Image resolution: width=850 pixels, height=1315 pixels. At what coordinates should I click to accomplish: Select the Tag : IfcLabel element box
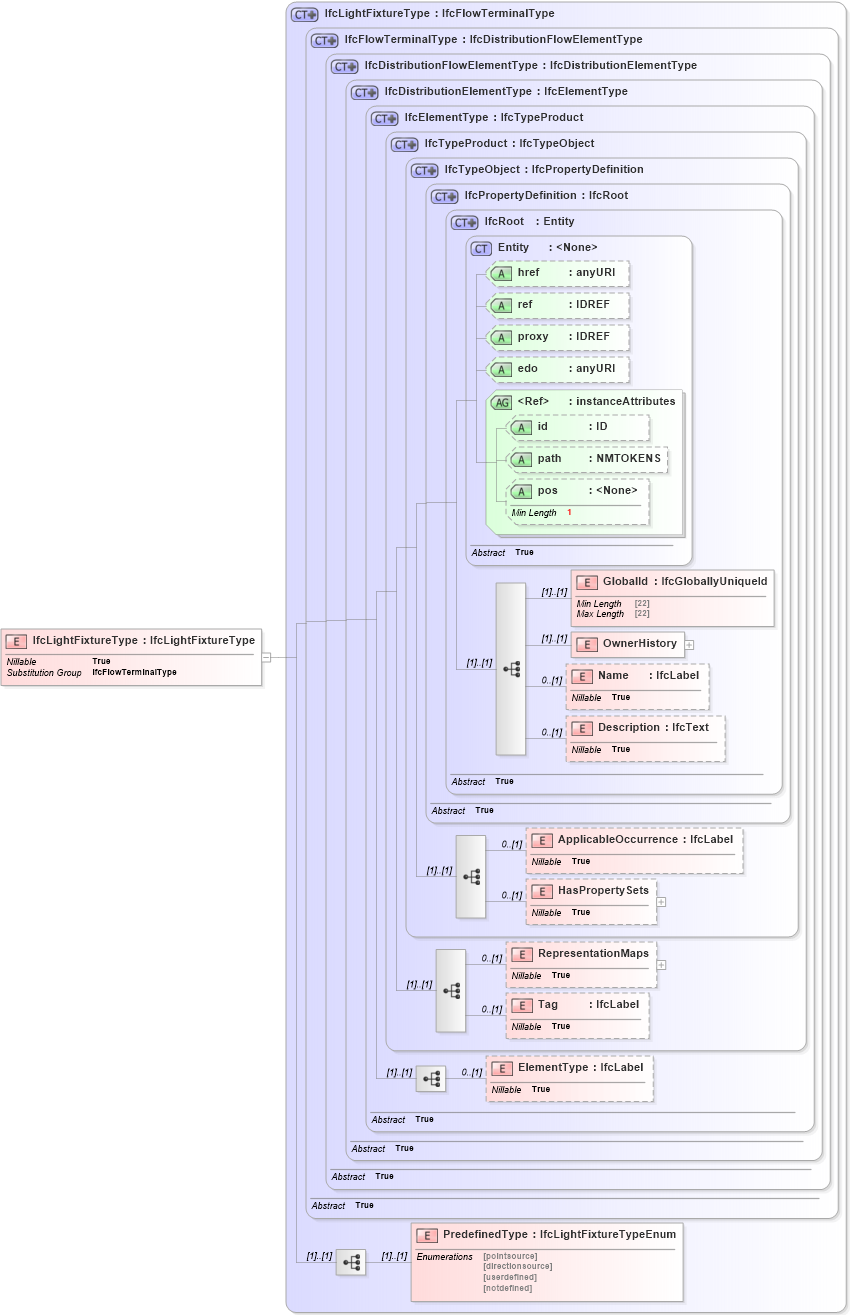coord(578,1014)
